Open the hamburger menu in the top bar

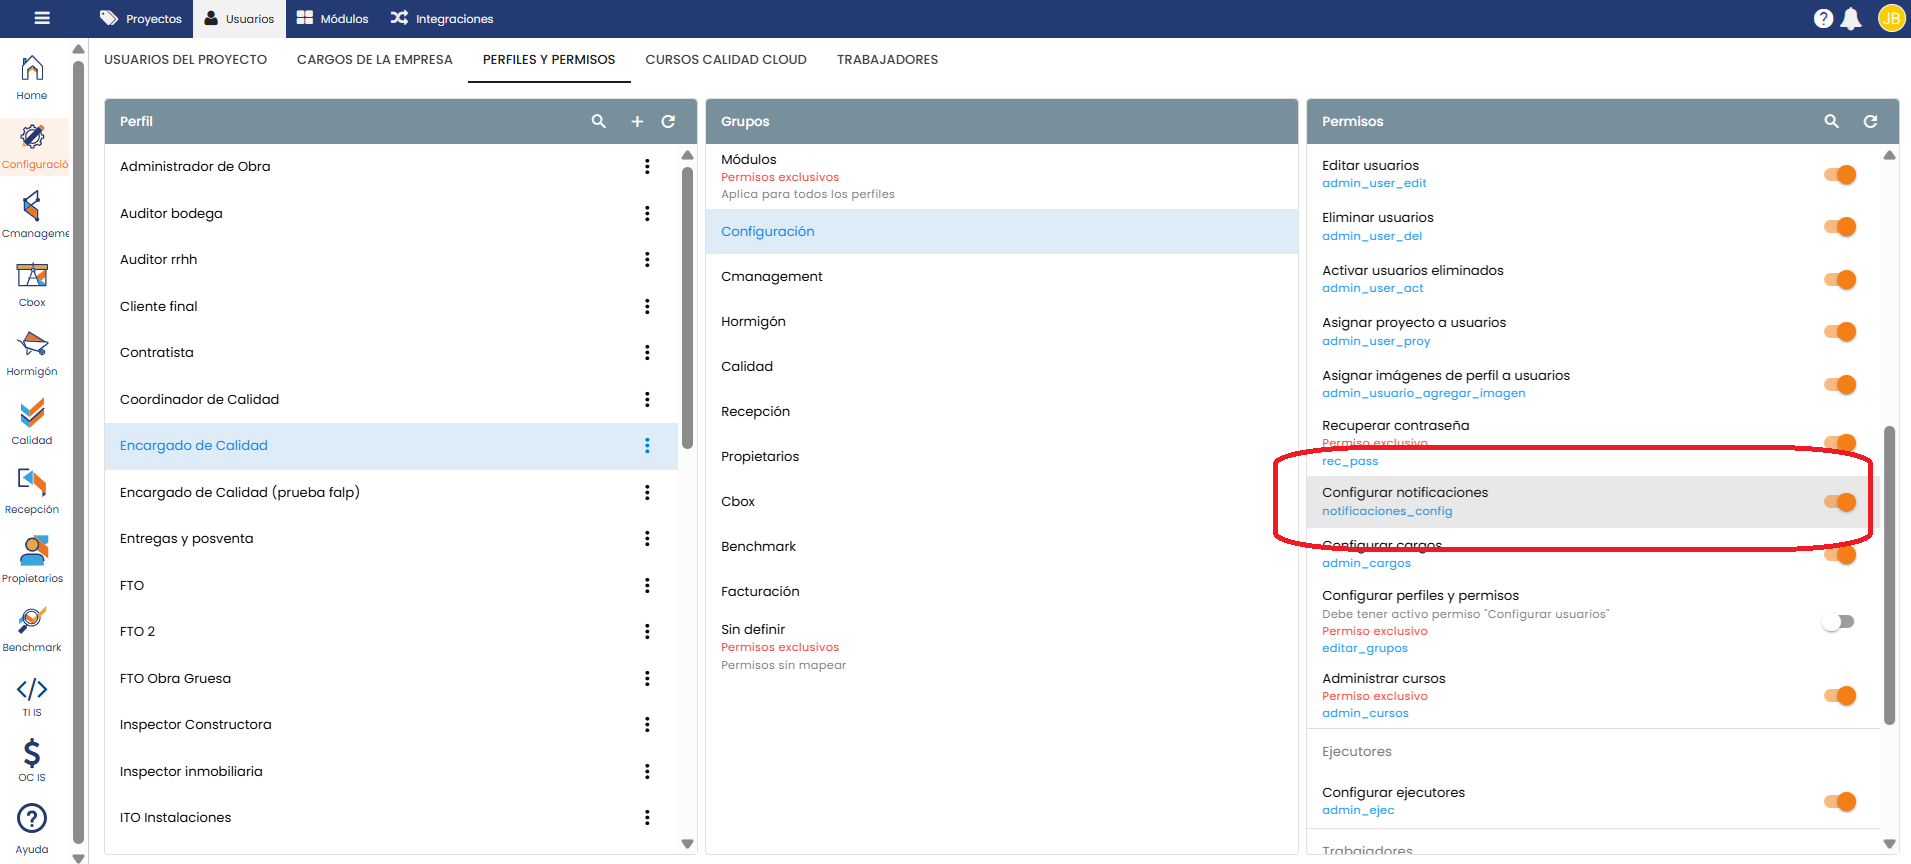[x=42, y=18]
